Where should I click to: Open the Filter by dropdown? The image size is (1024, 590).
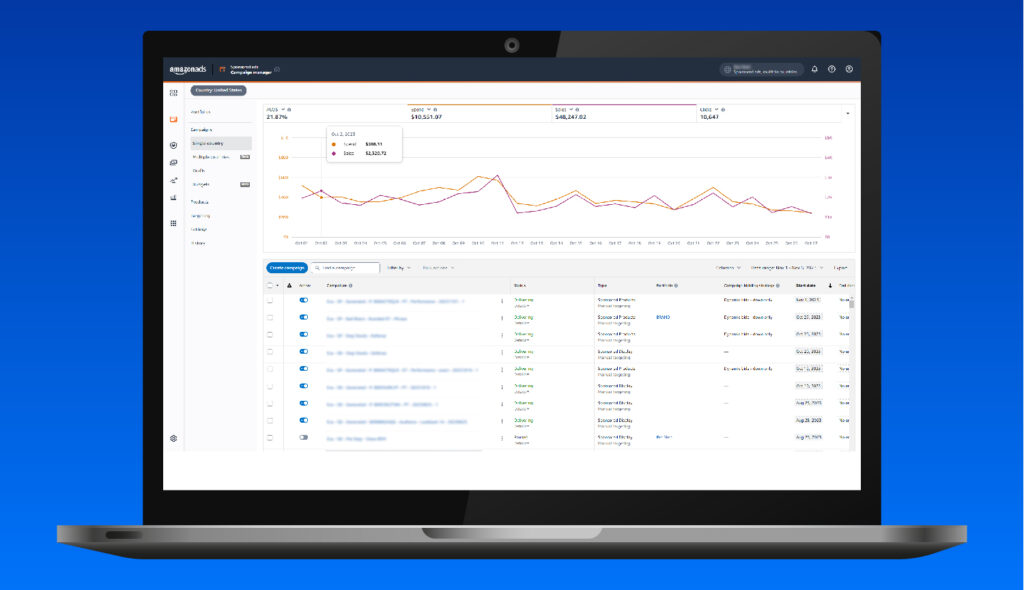coord(399,268)
